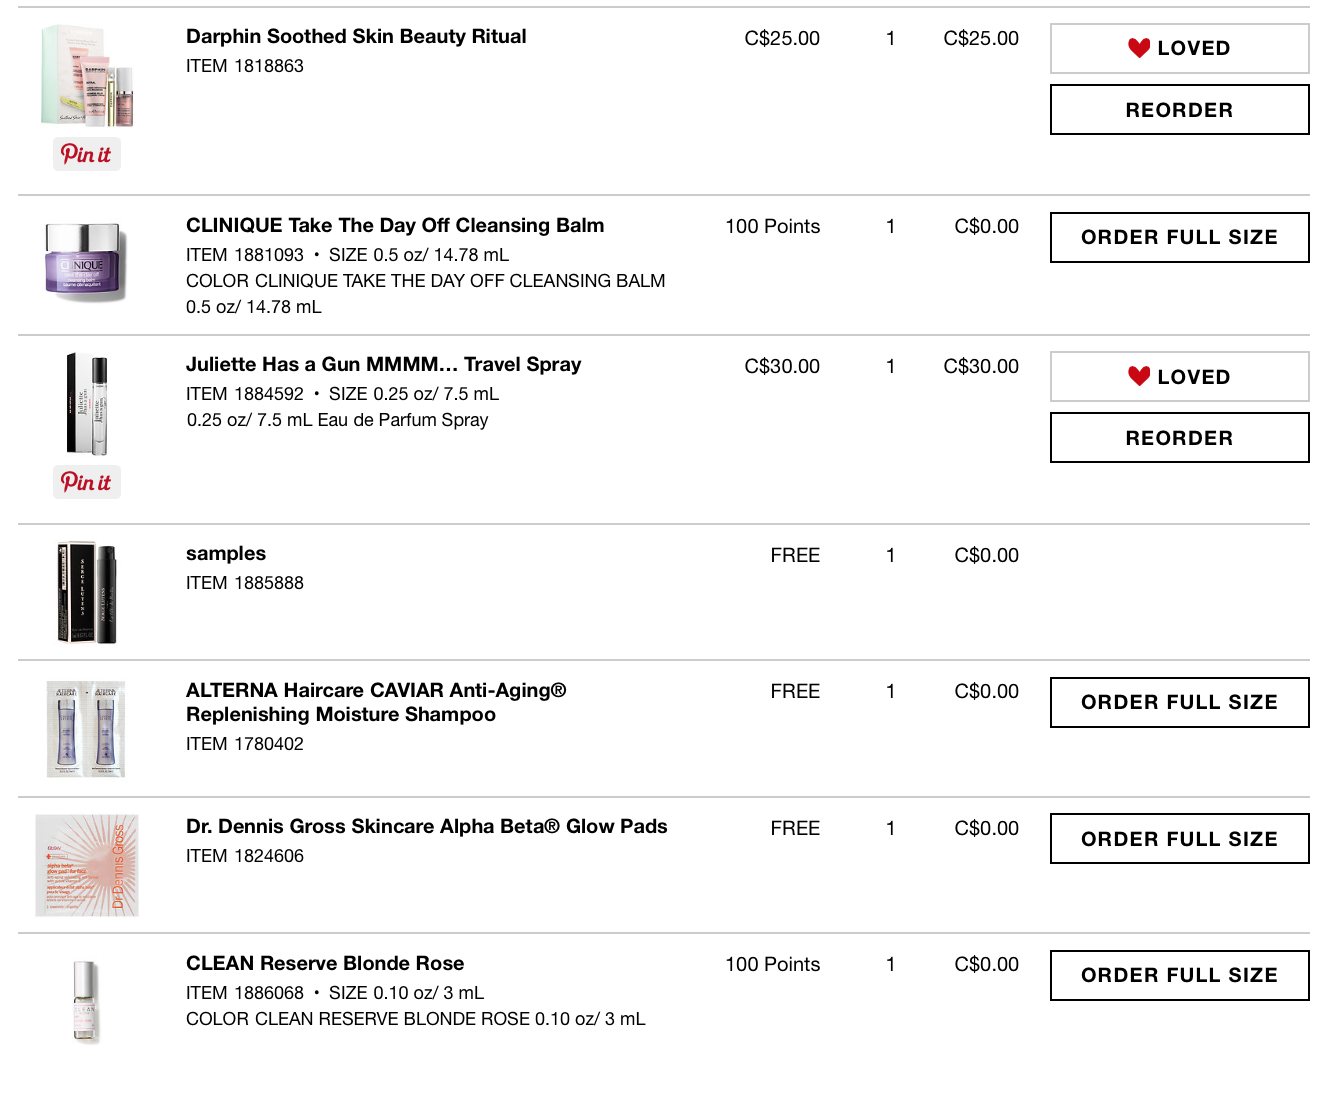Image resolution: width=1328 pixels, height=1106 pixels.
Task: Reorder the Darphin Soothed Skin Beauty Ritual
Action: [1179, 110]
